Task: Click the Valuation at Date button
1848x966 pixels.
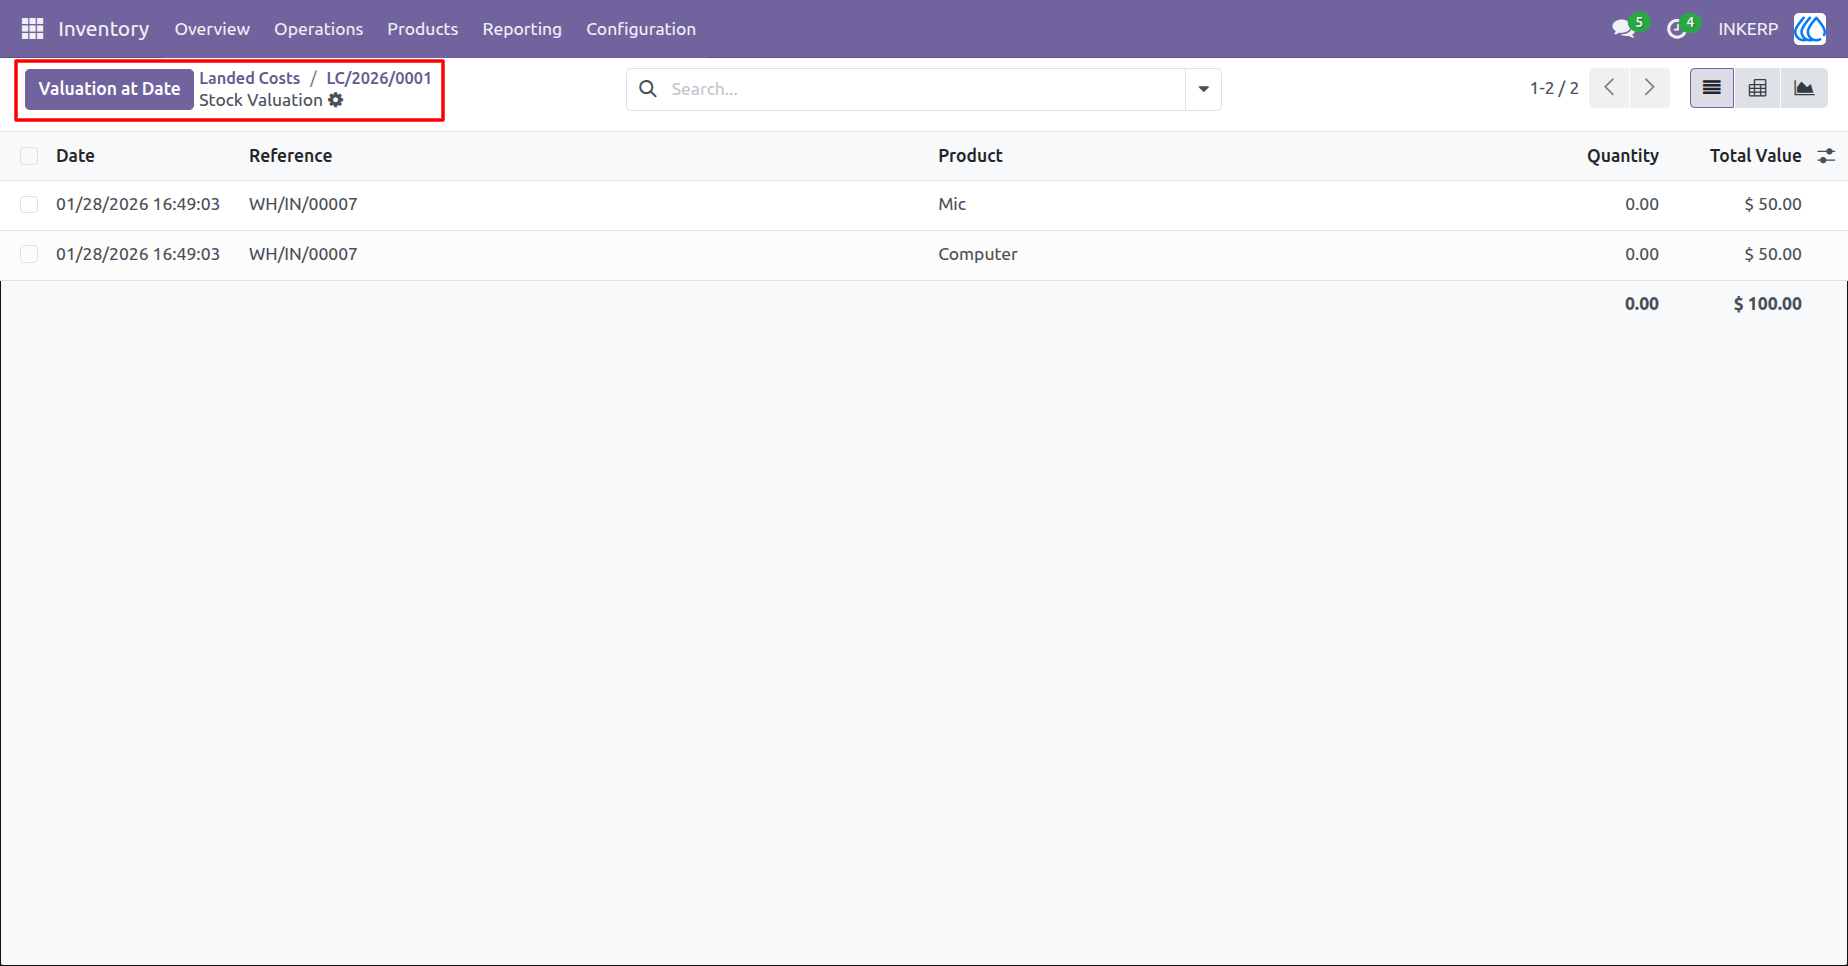Action: 109,89
